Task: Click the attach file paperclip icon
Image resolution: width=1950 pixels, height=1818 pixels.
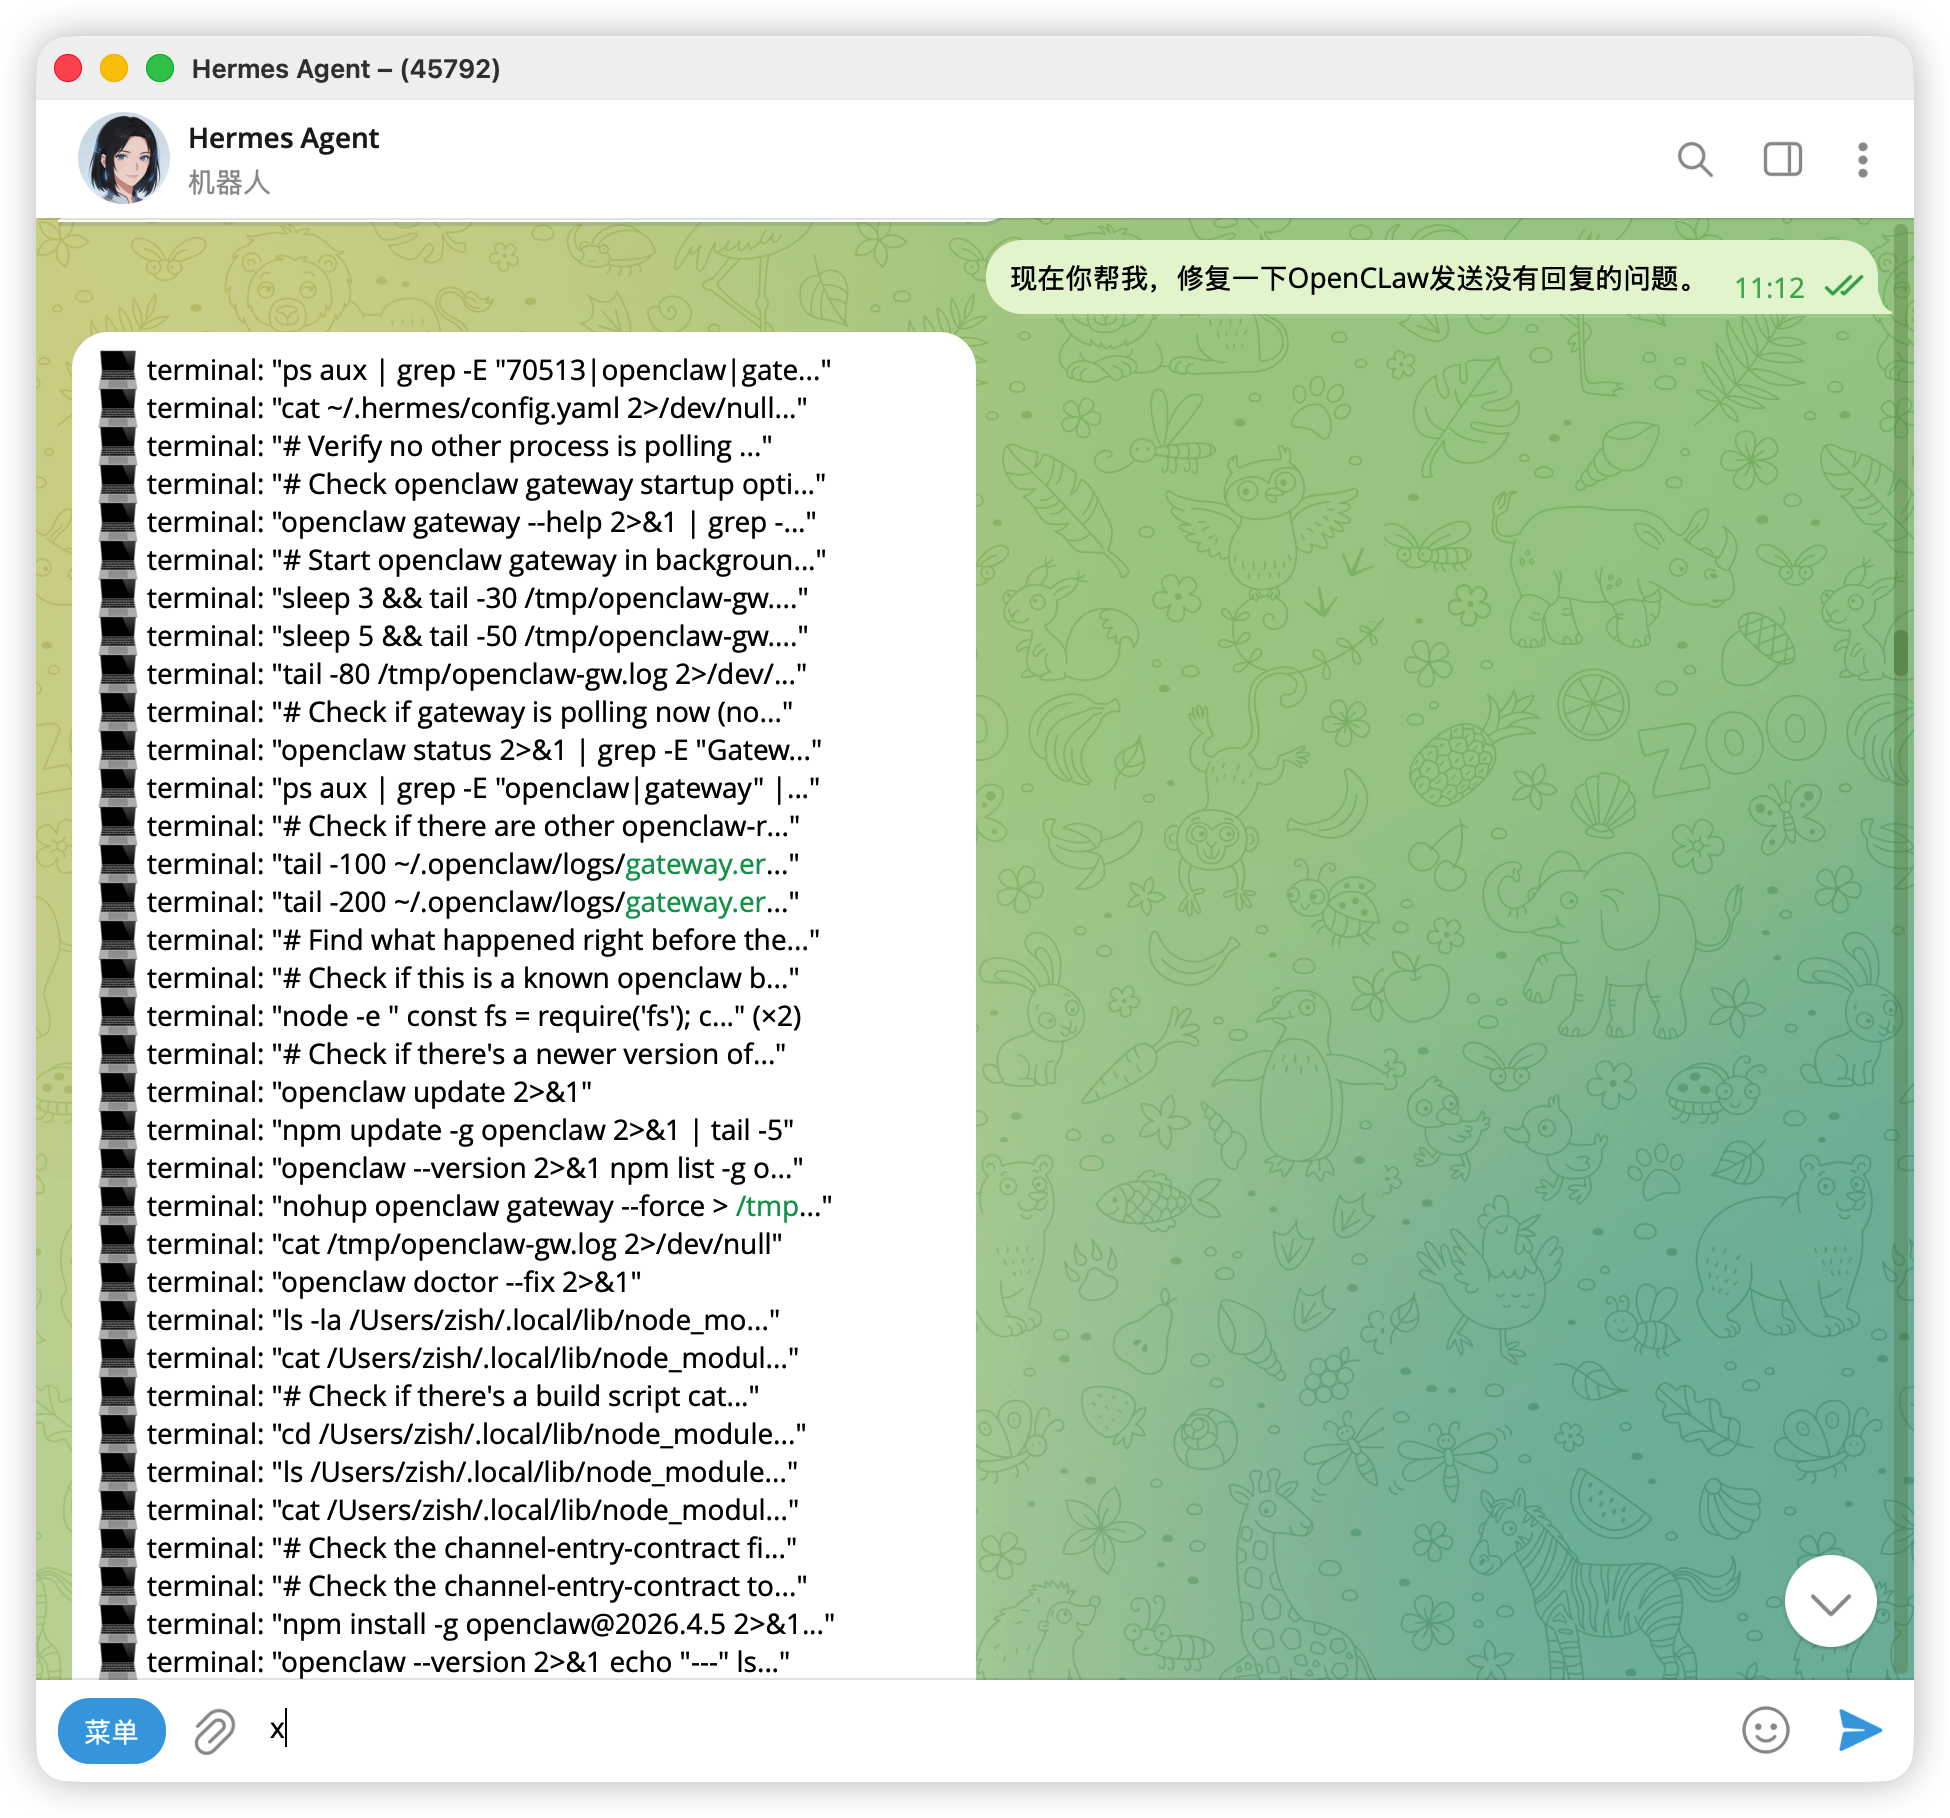Action: (214, 1731)
